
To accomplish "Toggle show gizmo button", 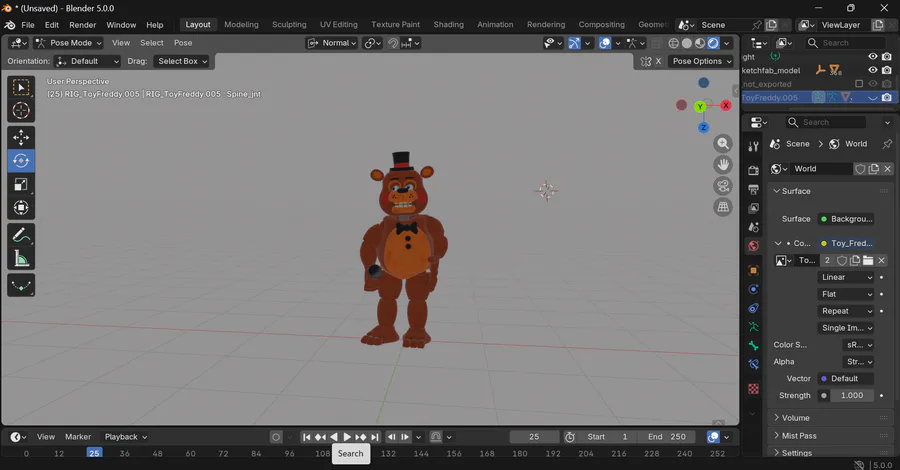I will click(574, 43).
